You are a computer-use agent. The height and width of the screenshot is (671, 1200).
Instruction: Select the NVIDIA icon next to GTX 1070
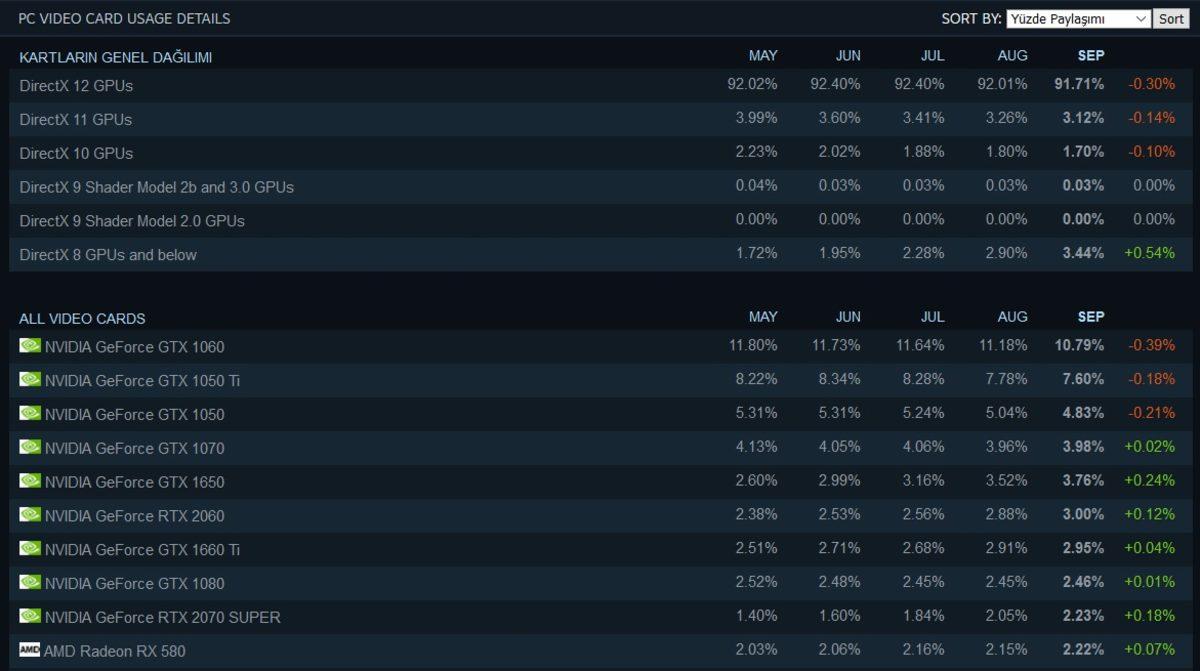click(31, 448)
